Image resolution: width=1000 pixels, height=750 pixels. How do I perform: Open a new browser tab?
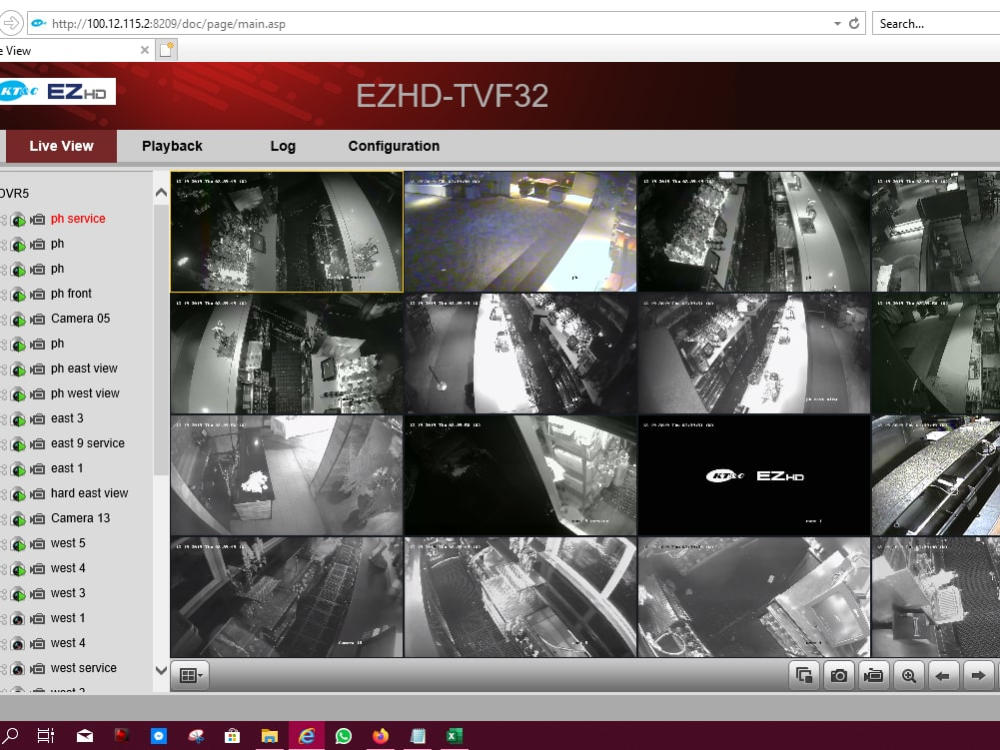(x=166, y=50)
